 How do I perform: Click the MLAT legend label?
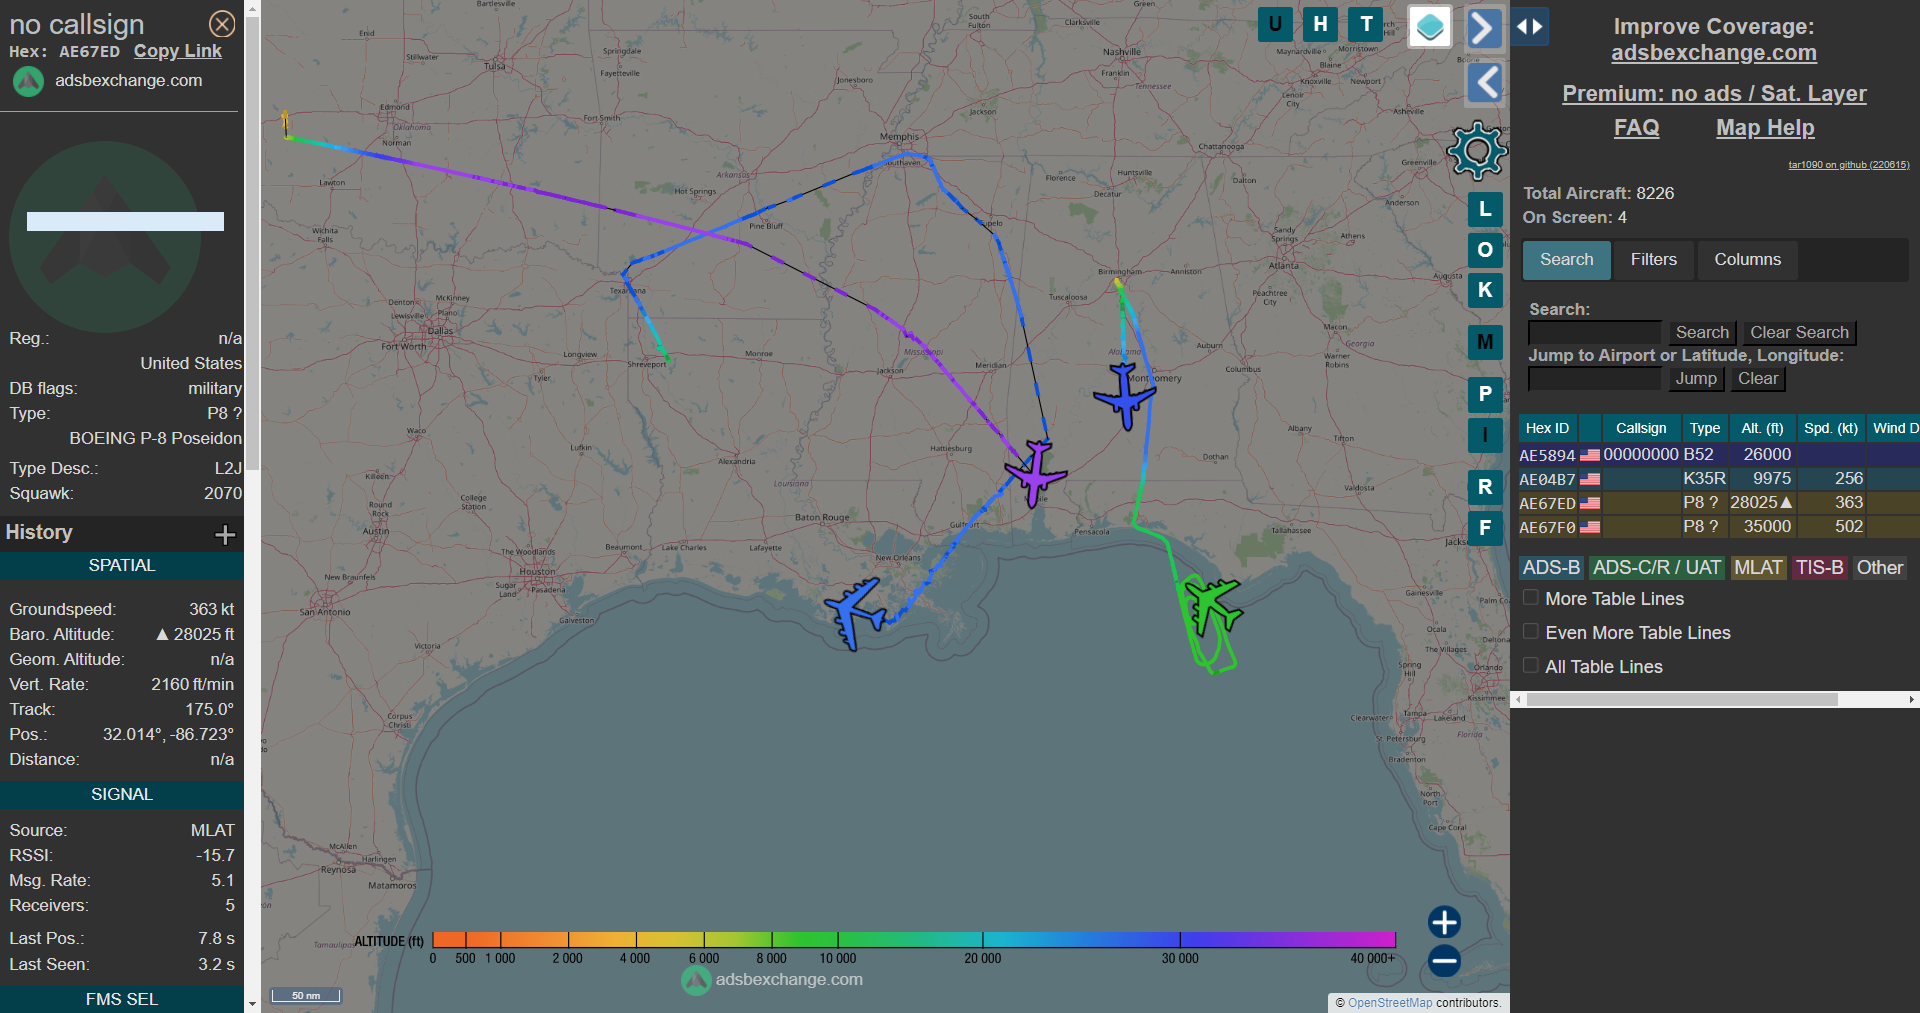[x=1758, y=568]
